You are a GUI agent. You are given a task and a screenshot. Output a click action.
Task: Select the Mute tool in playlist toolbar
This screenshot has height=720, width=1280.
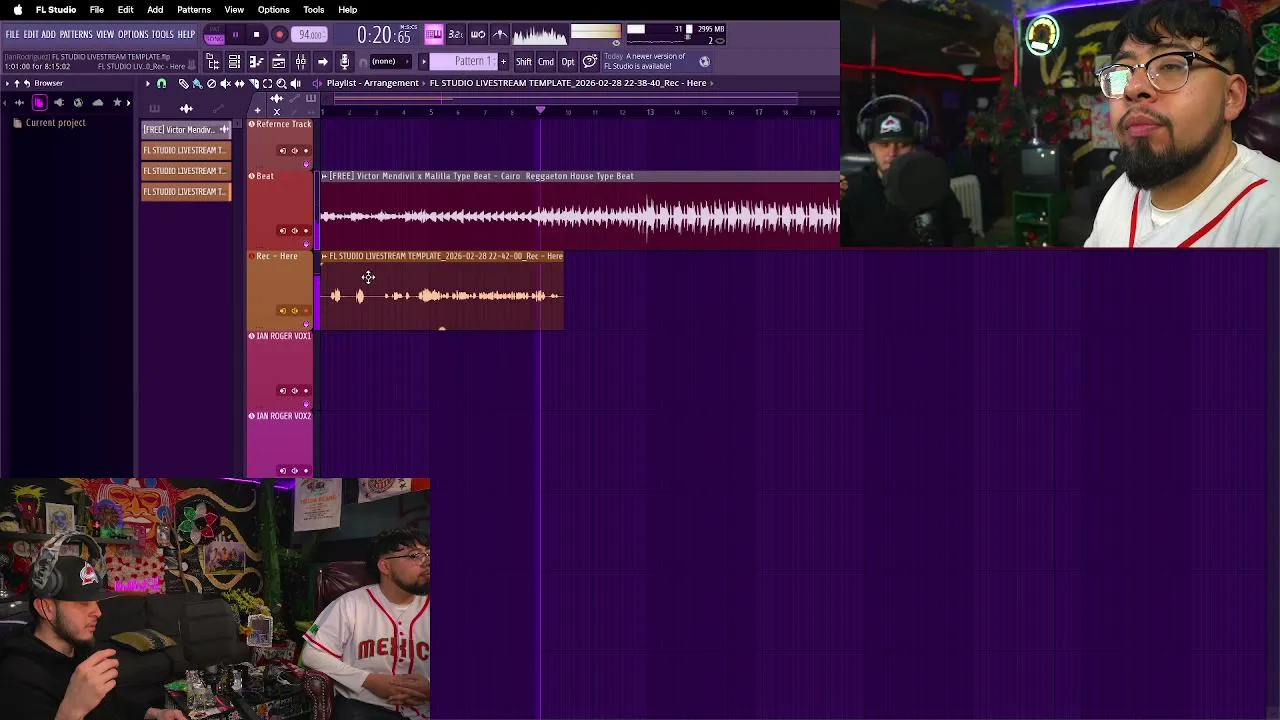pyautogui.click(x=225, y=83)
